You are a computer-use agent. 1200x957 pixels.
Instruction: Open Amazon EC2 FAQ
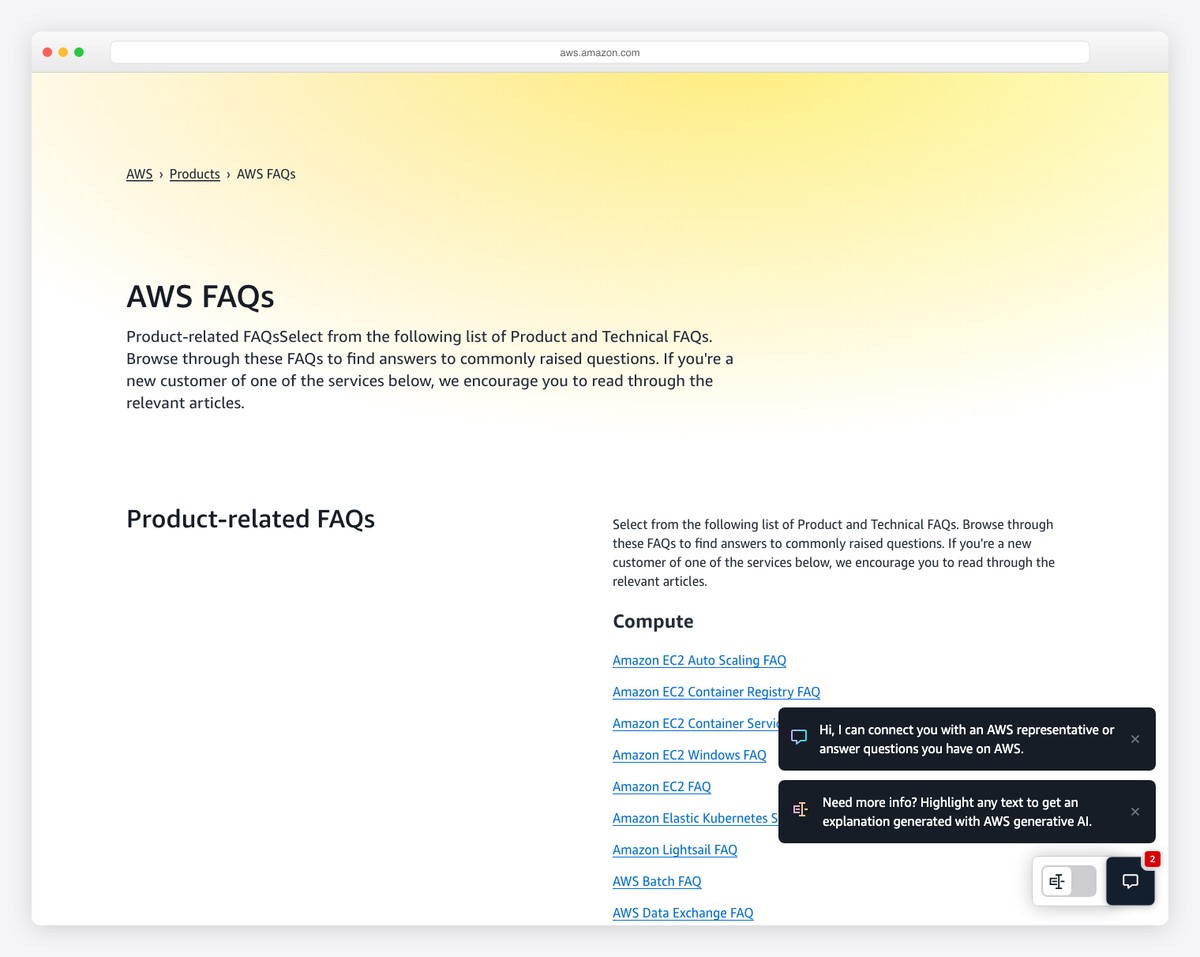point(661,786)
